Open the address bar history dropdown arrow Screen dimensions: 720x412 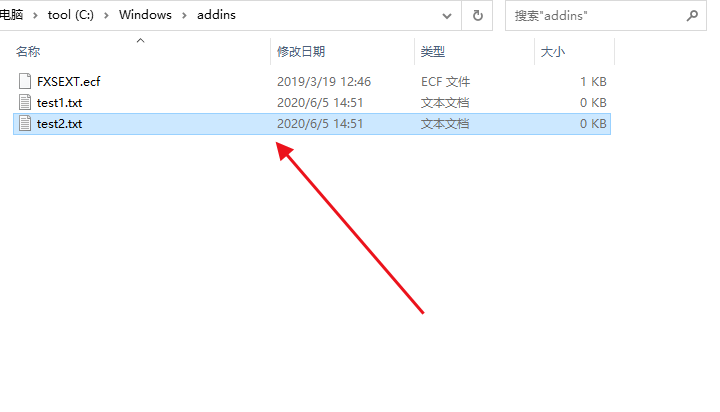pyautogui.click(x=446, y=16)
